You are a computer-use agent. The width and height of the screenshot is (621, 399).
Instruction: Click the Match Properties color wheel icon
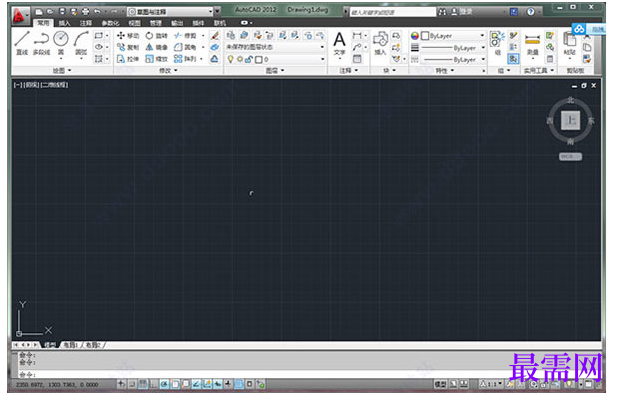coord(415,36)
